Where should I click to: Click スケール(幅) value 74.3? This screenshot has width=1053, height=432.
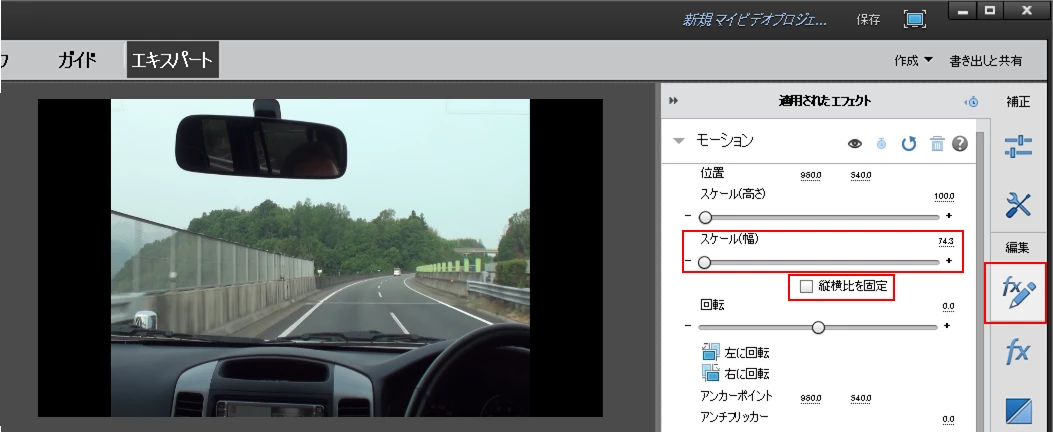[x=946, y=242]
